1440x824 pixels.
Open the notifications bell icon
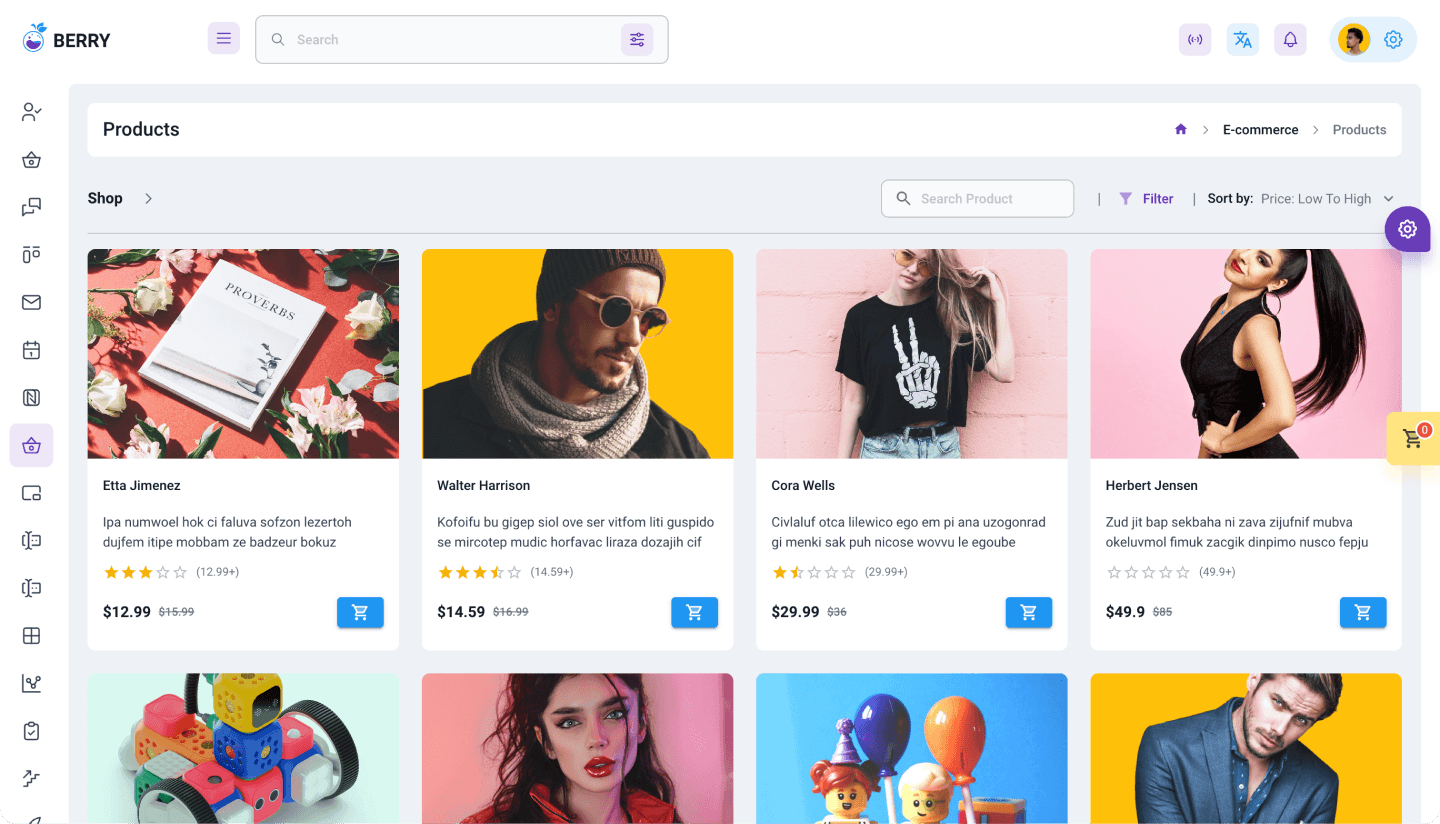pyautogui.click(x=1290, y=40)
